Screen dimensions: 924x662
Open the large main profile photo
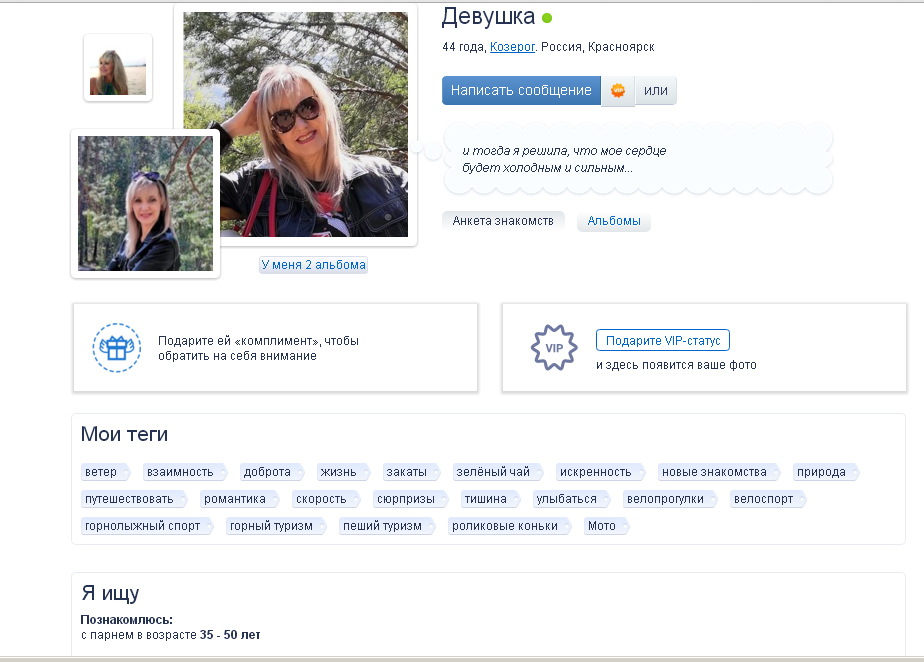coord(295,124)
